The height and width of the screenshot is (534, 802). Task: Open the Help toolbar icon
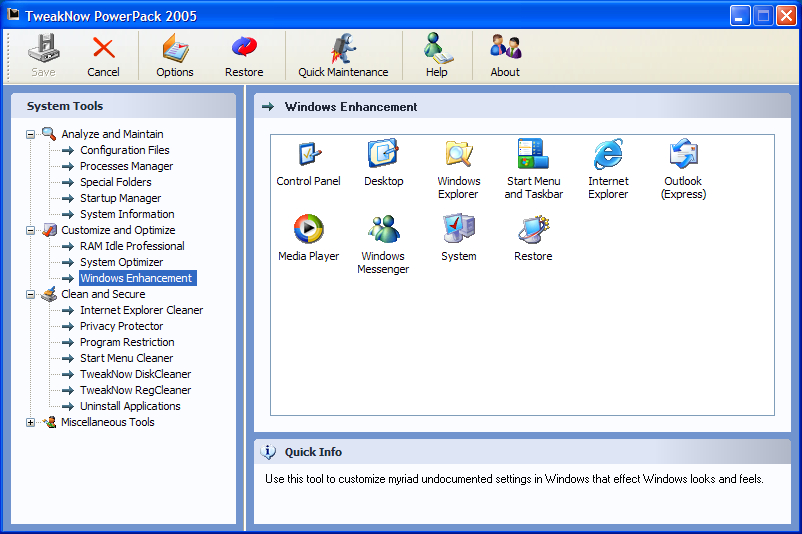437,49
